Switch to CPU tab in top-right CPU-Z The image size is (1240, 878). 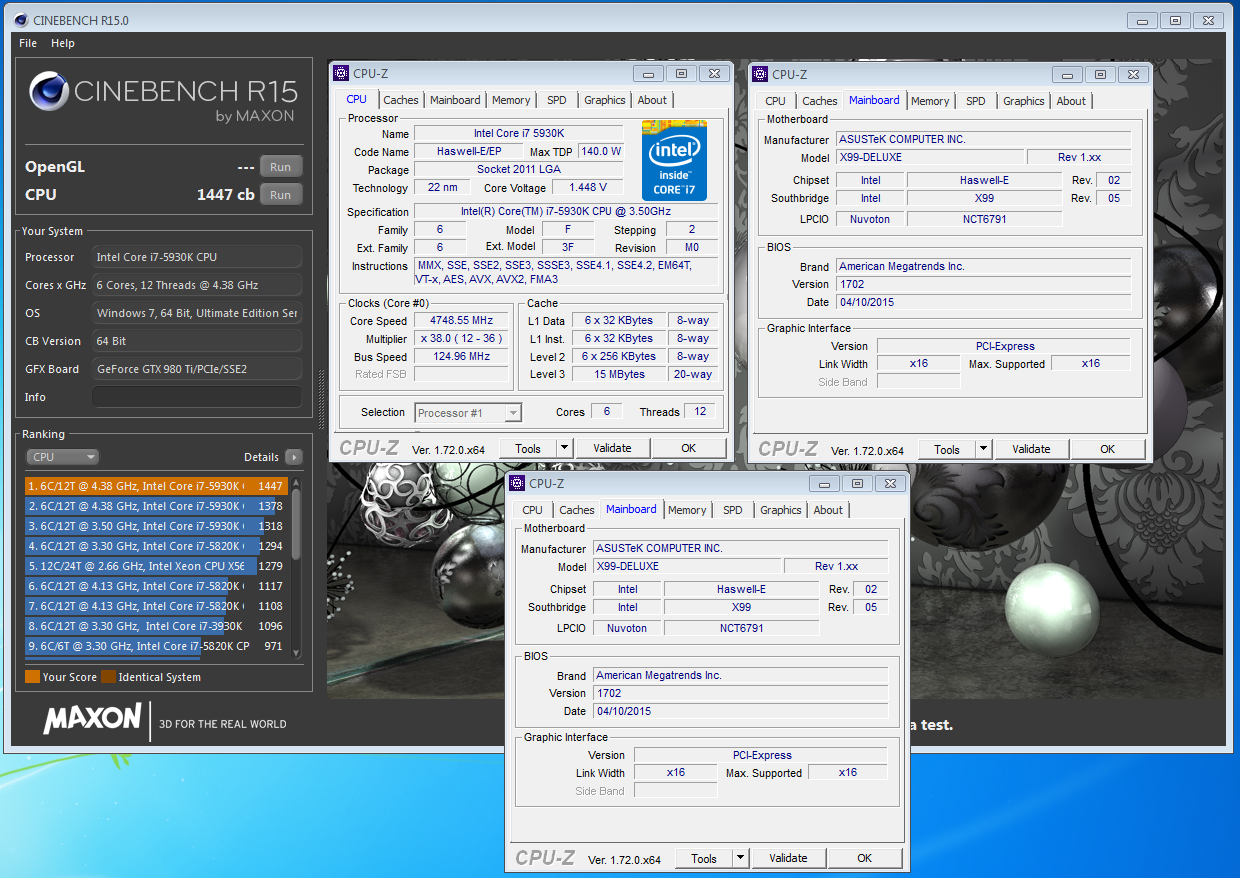point(775,101)
